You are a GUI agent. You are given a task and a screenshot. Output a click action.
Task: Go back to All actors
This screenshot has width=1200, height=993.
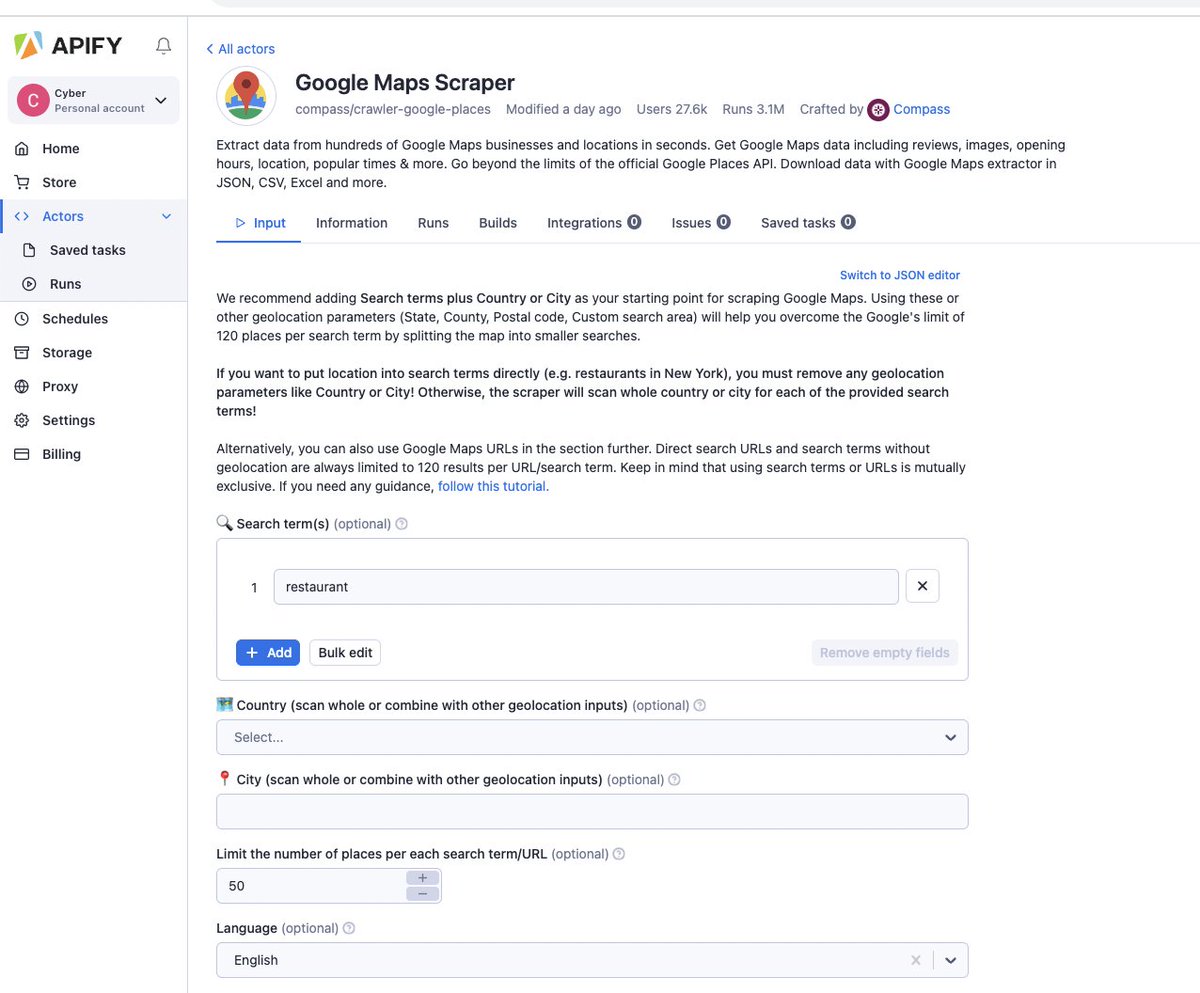click(x=240, y=49)
